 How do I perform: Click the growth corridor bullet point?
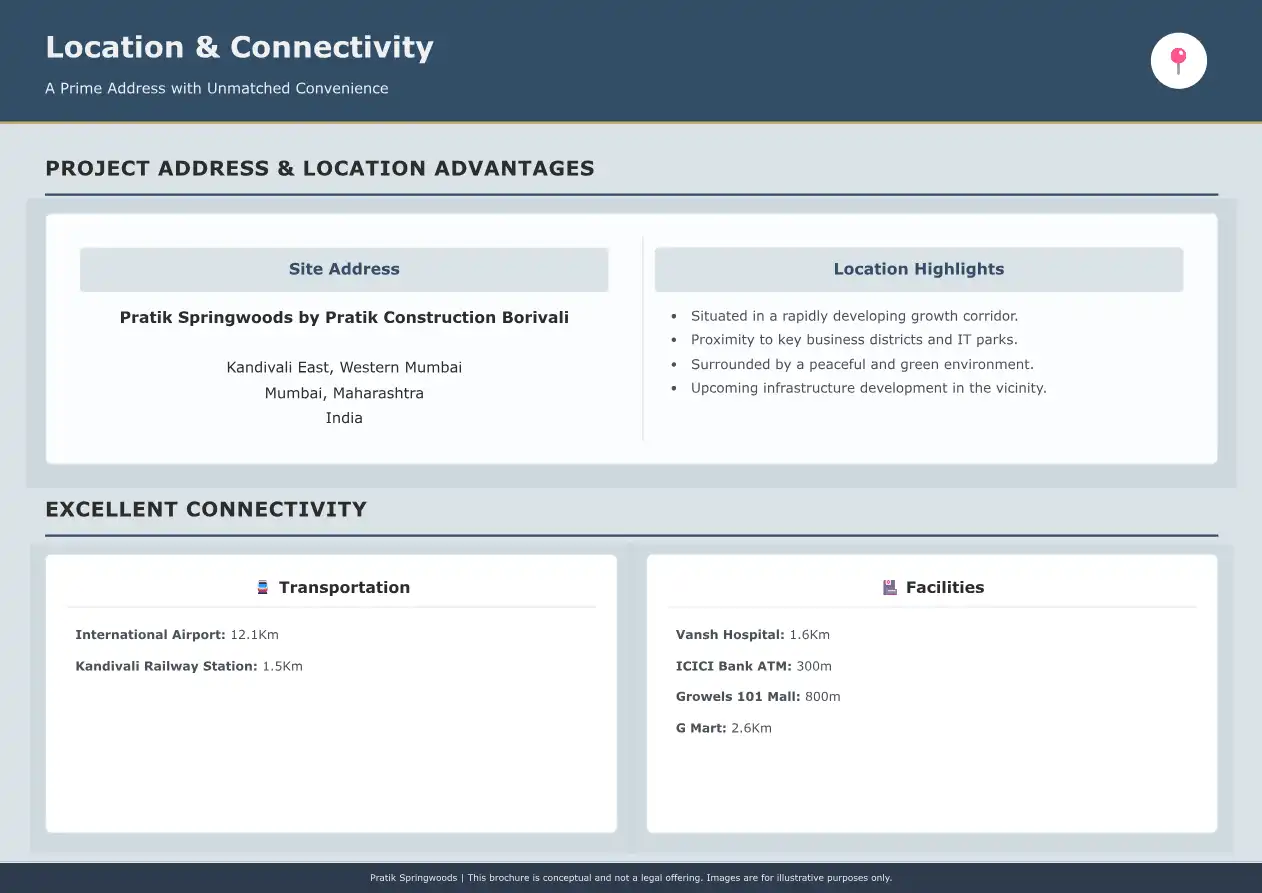(x=854, y=316)
